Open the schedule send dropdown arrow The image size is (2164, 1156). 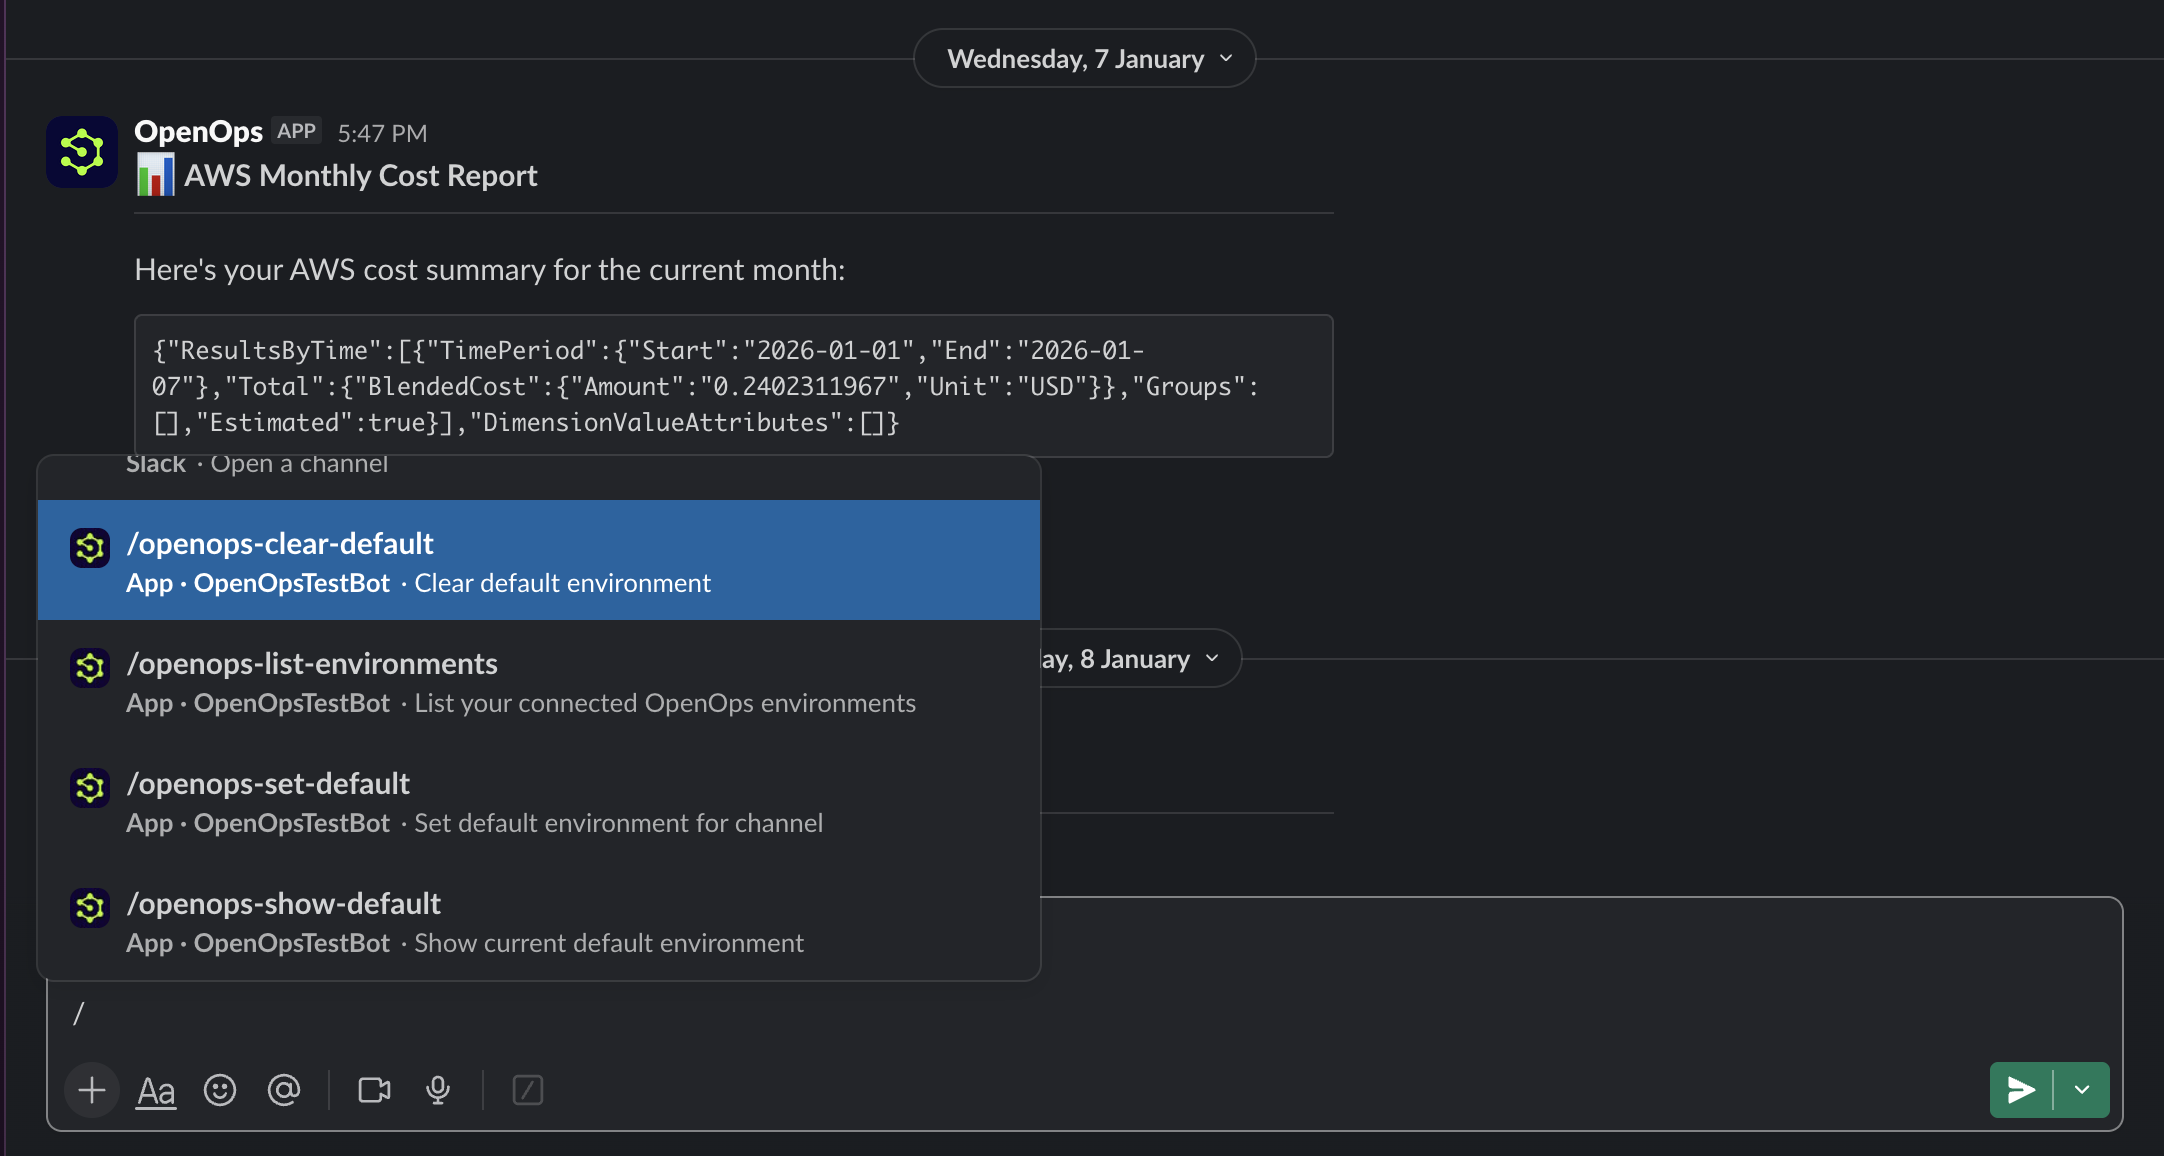[x=2082, y=1090]
